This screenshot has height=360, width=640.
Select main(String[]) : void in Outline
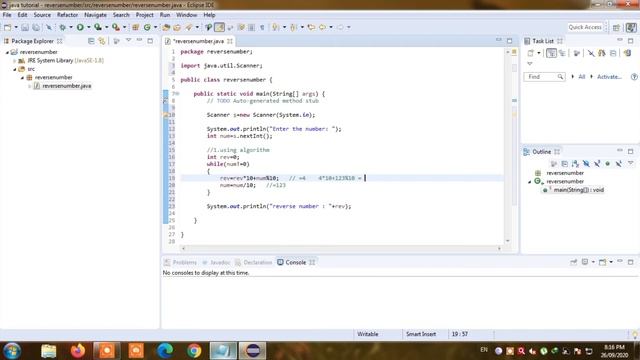(579, 190)
